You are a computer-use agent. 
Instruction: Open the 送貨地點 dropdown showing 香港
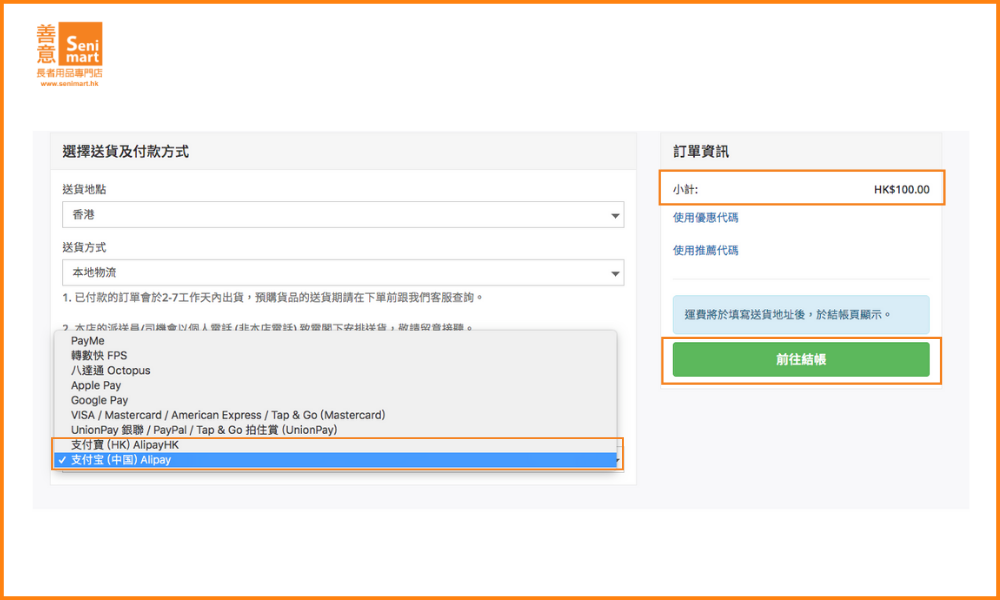[x=342, y=215]
